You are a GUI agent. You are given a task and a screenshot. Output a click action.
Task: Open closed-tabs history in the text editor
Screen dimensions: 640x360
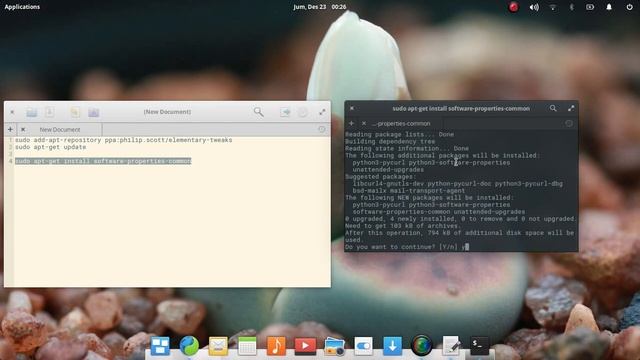[322, 129]
